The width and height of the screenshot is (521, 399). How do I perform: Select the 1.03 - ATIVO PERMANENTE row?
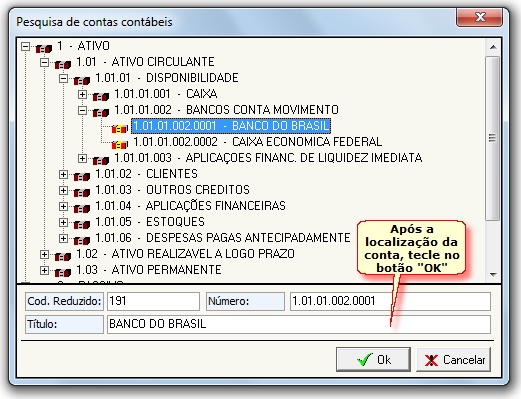tap(149, 270)
